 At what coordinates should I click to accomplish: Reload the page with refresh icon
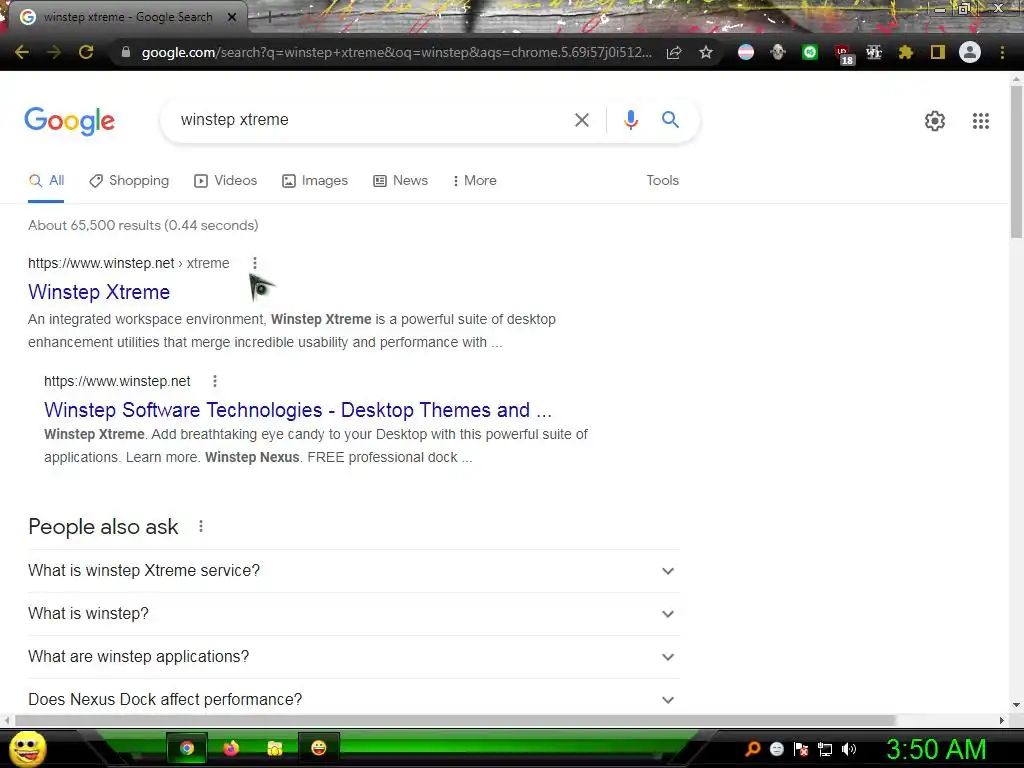point(86,52)
